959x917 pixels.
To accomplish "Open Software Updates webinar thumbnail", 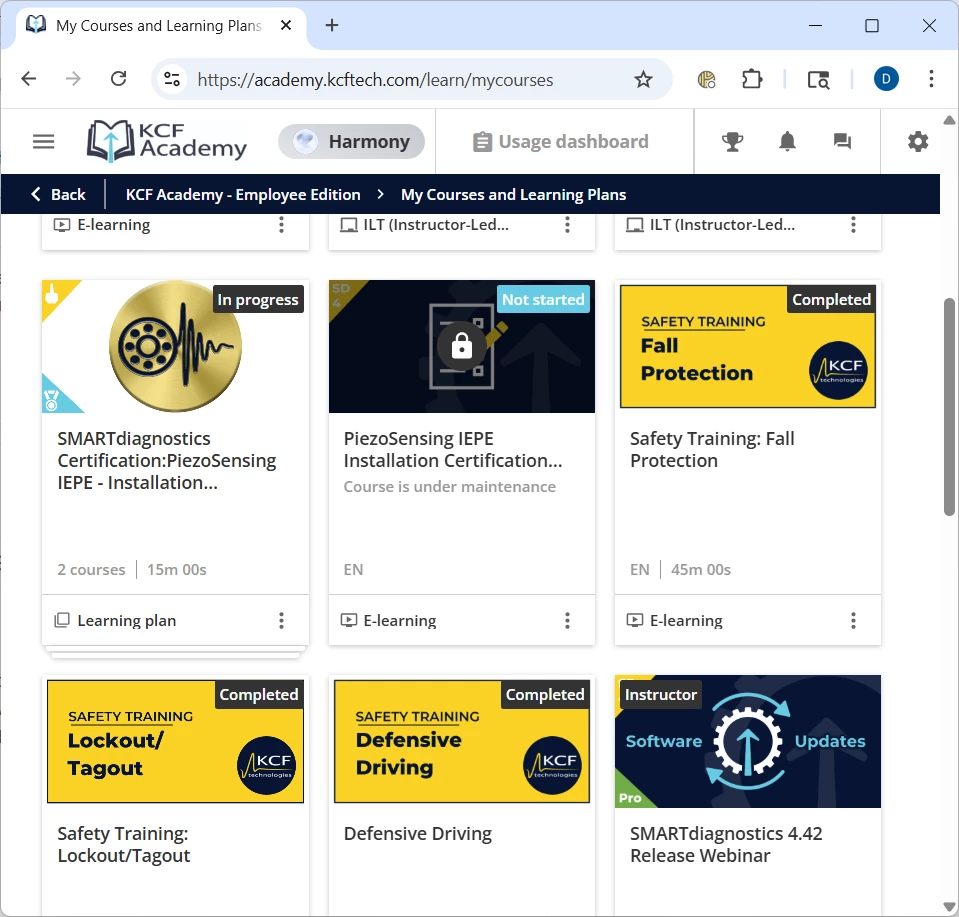I will (x=748, y=741).
